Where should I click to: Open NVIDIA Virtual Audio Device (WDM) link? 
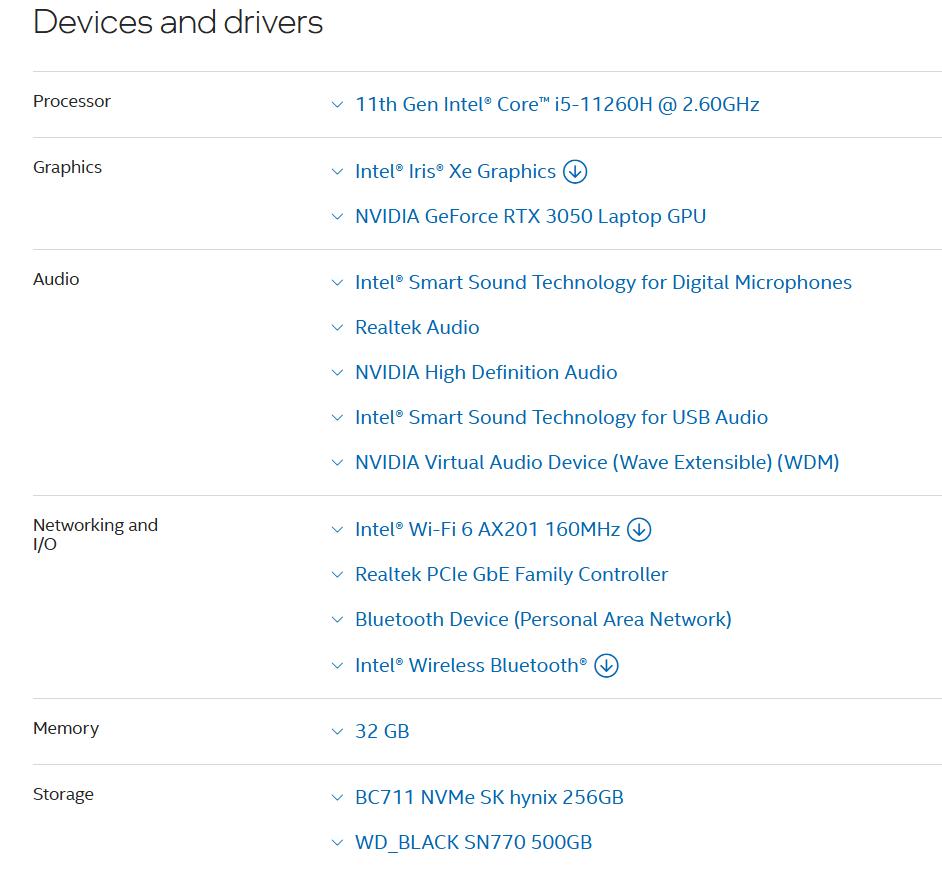click(597, 463)
